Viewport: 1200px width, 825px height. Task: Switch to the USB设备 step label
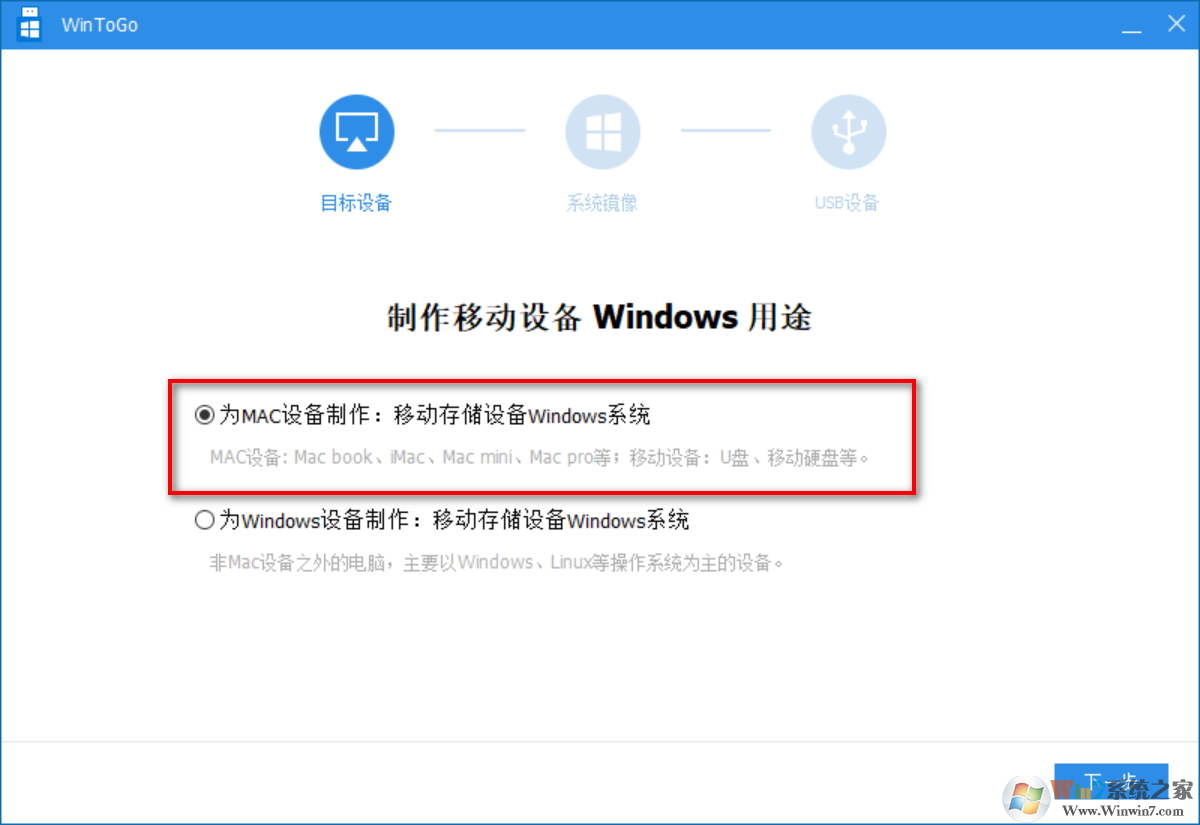847,203
